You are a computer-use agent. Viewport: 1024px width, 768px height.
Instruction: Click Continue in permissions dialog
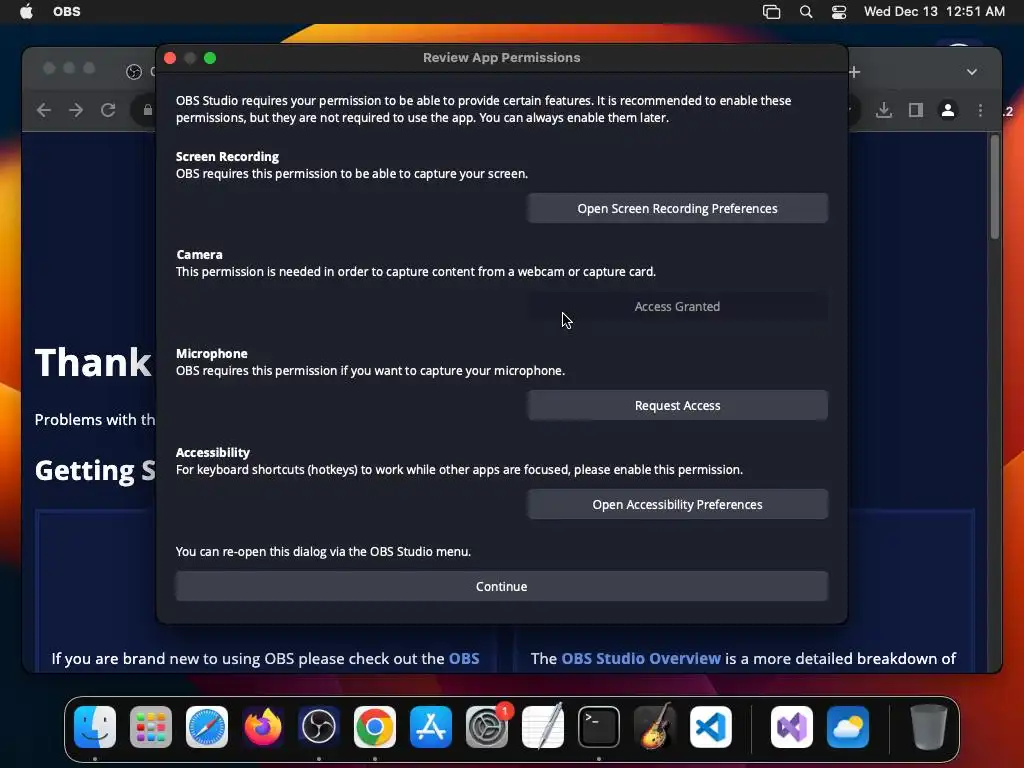pyautogui.click(x=502, y=586)
